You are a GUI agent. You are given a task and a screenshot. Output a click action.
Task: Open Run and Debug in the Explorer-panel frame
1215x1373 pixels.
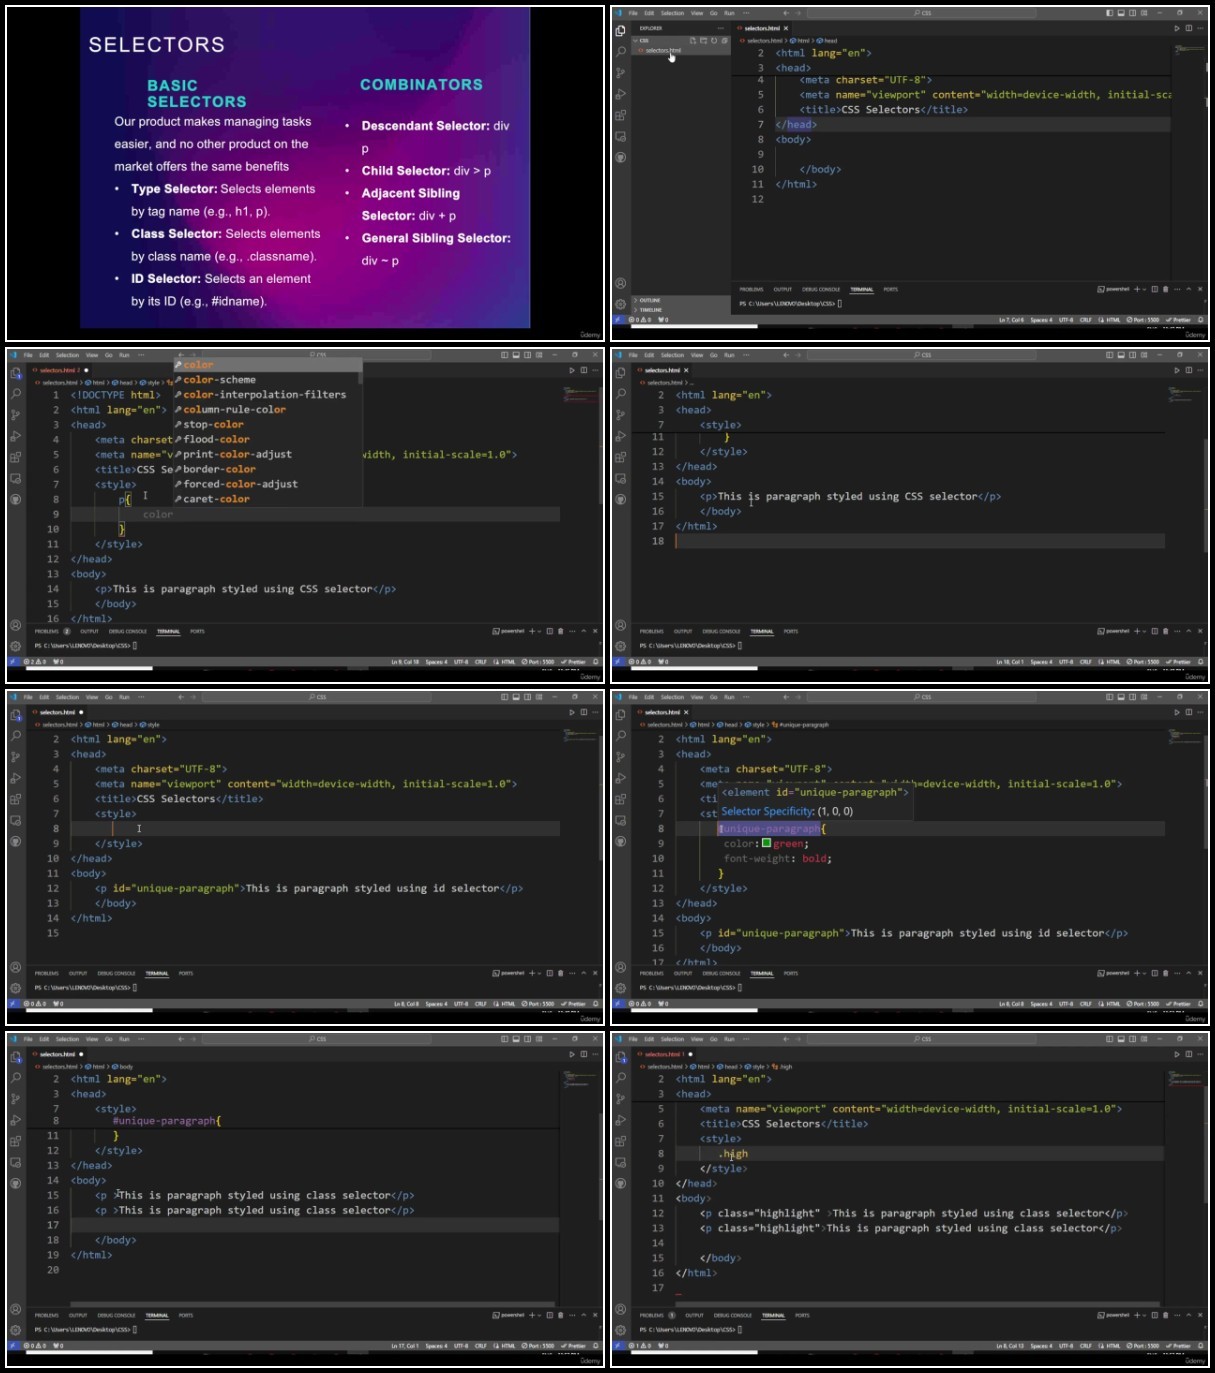(x=621, y=94)
